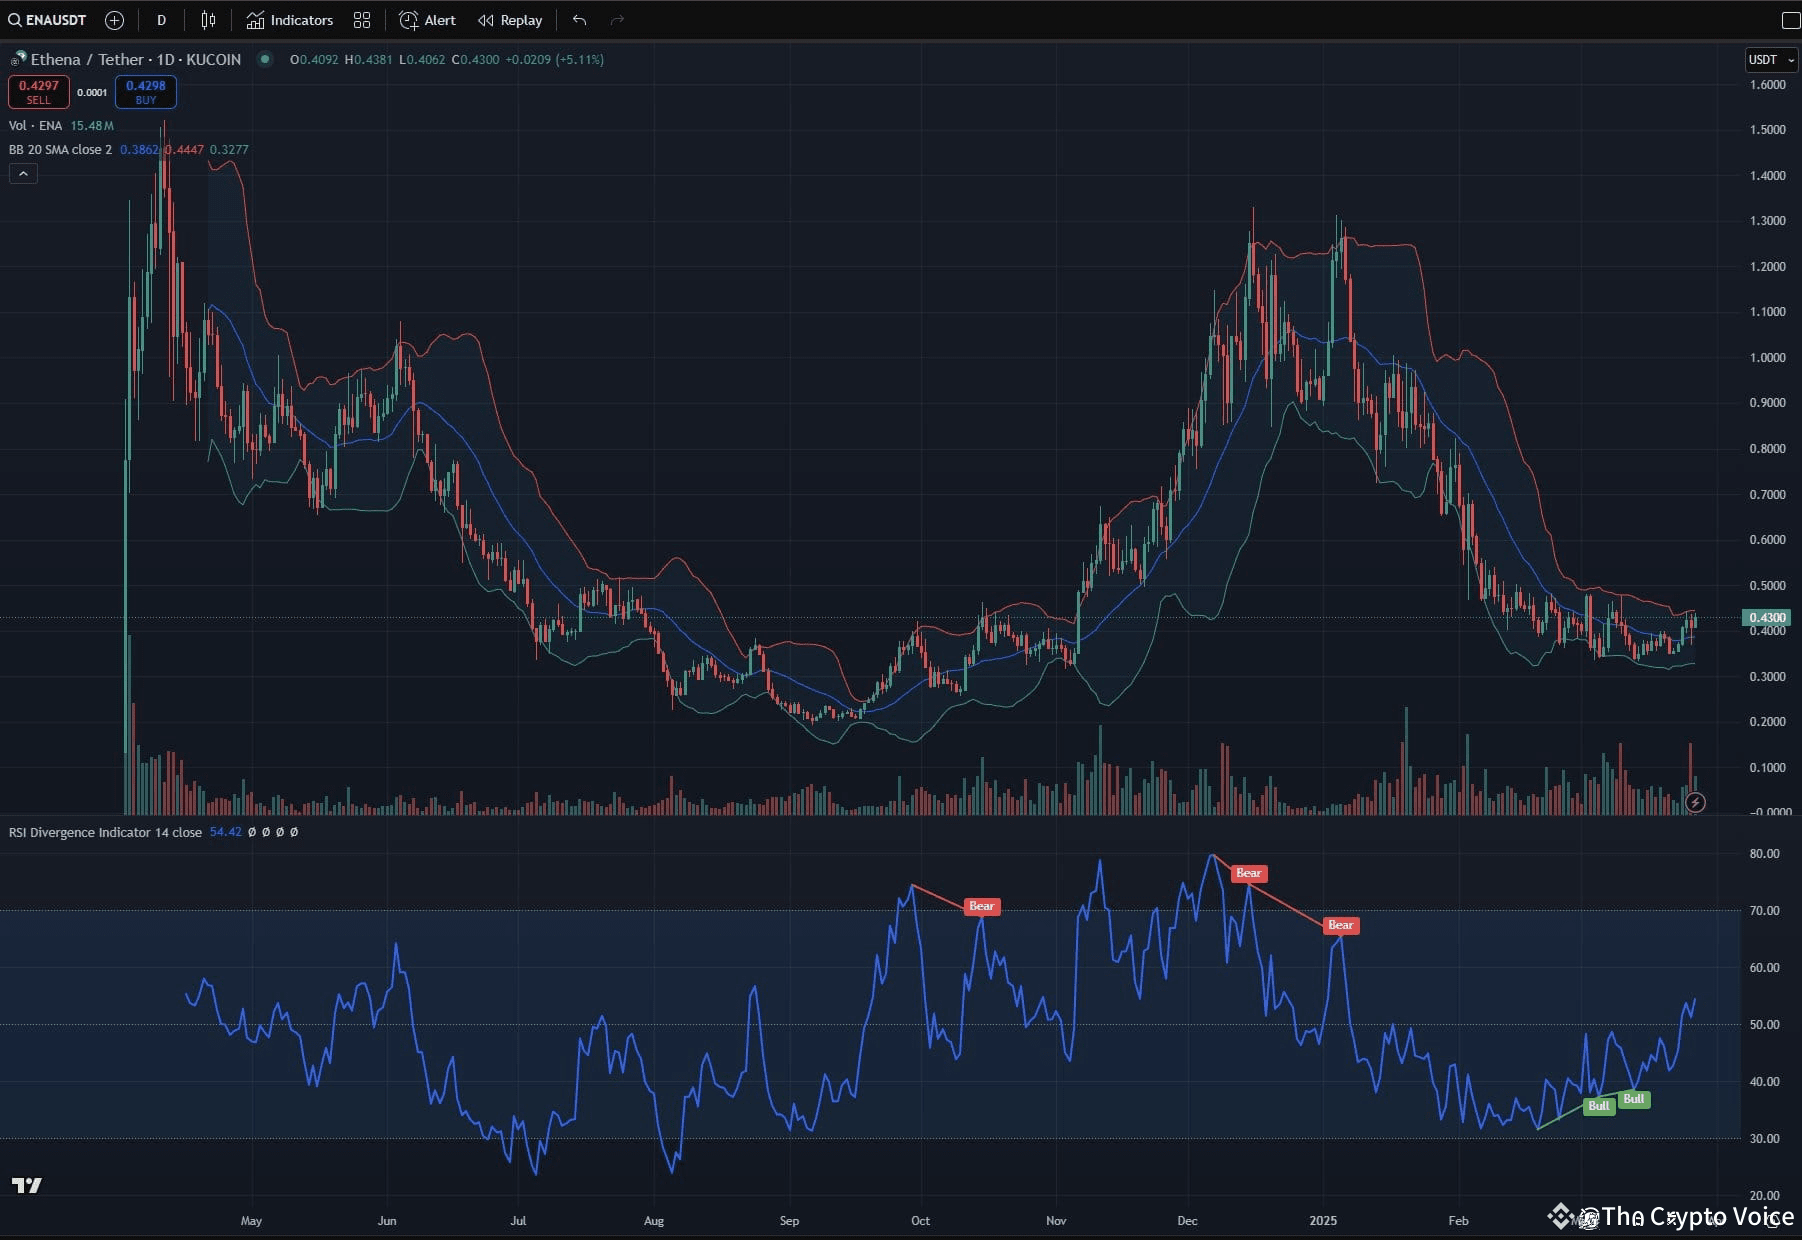
Task: Undo the last chart action
Action: (x=579, y=20)
